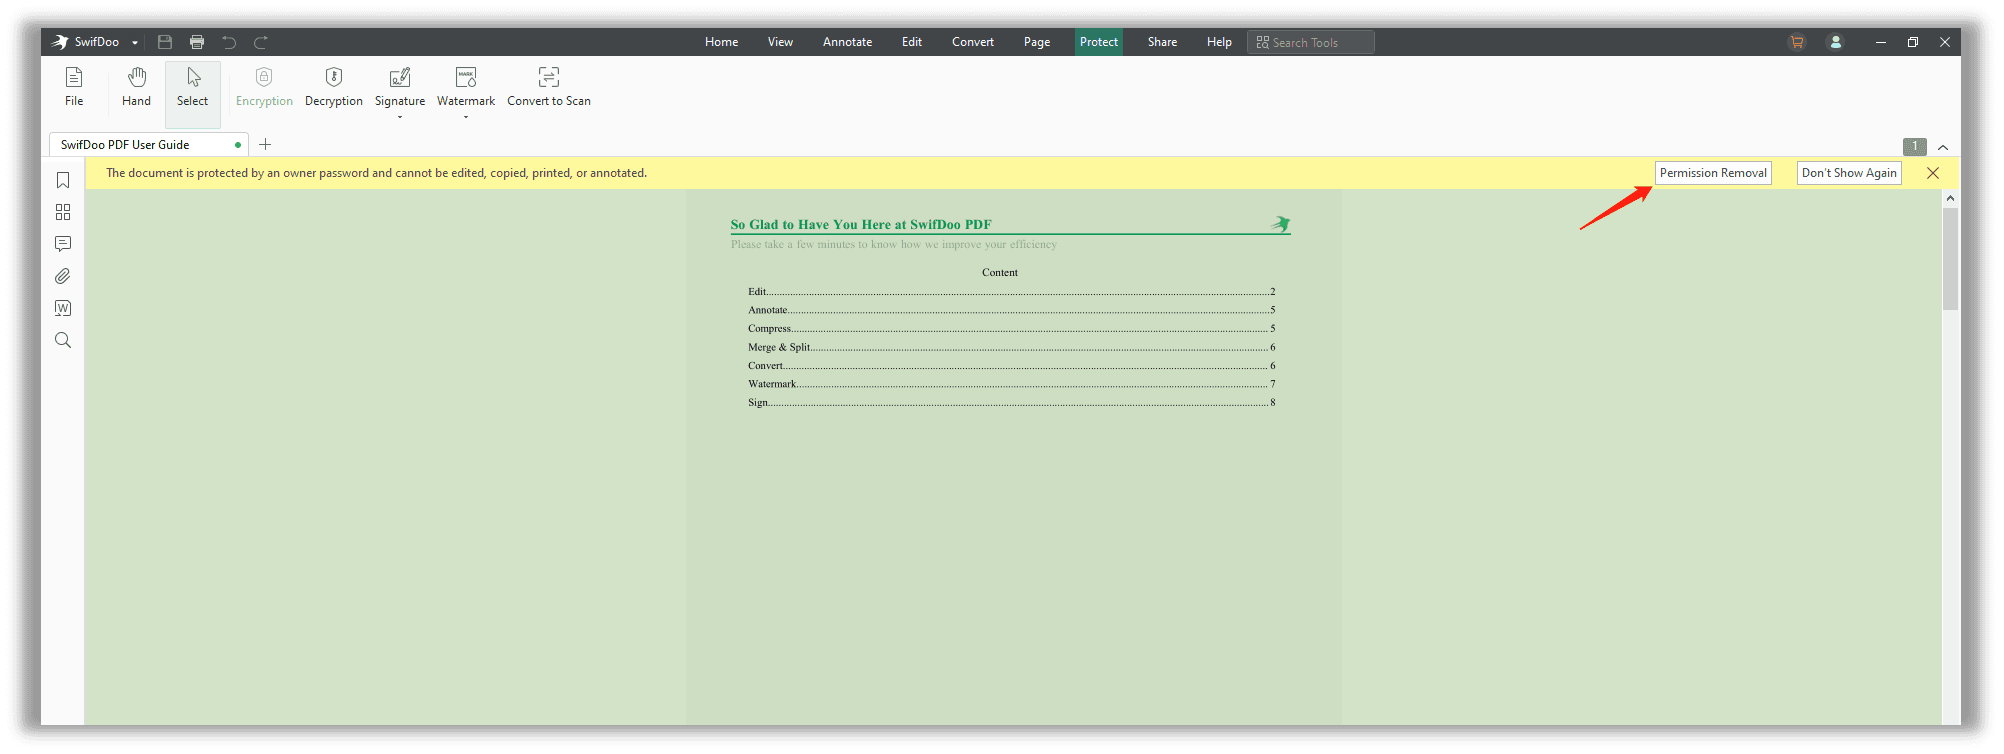
Task: Switch to the View tab
Action: pos(780,42)
